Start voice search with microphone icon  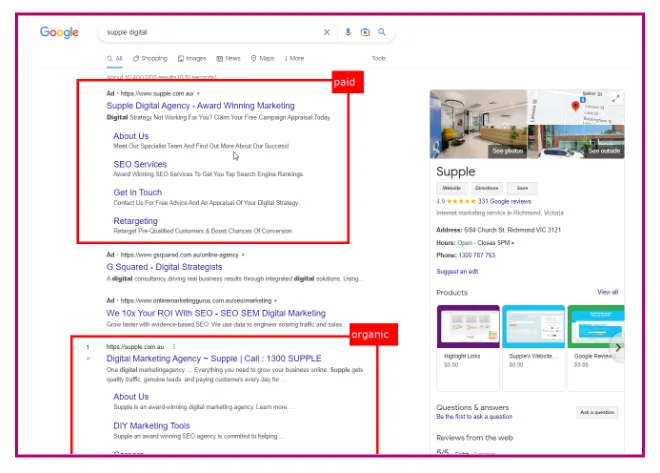point(348,32)
